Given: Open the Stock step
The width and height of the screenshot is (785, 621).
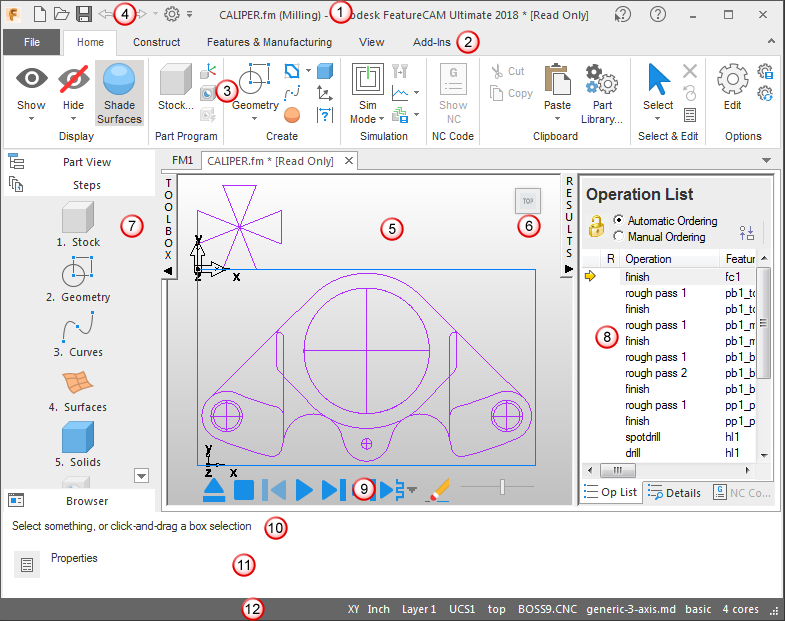Looking at the screenshot, I should point(78,224).
